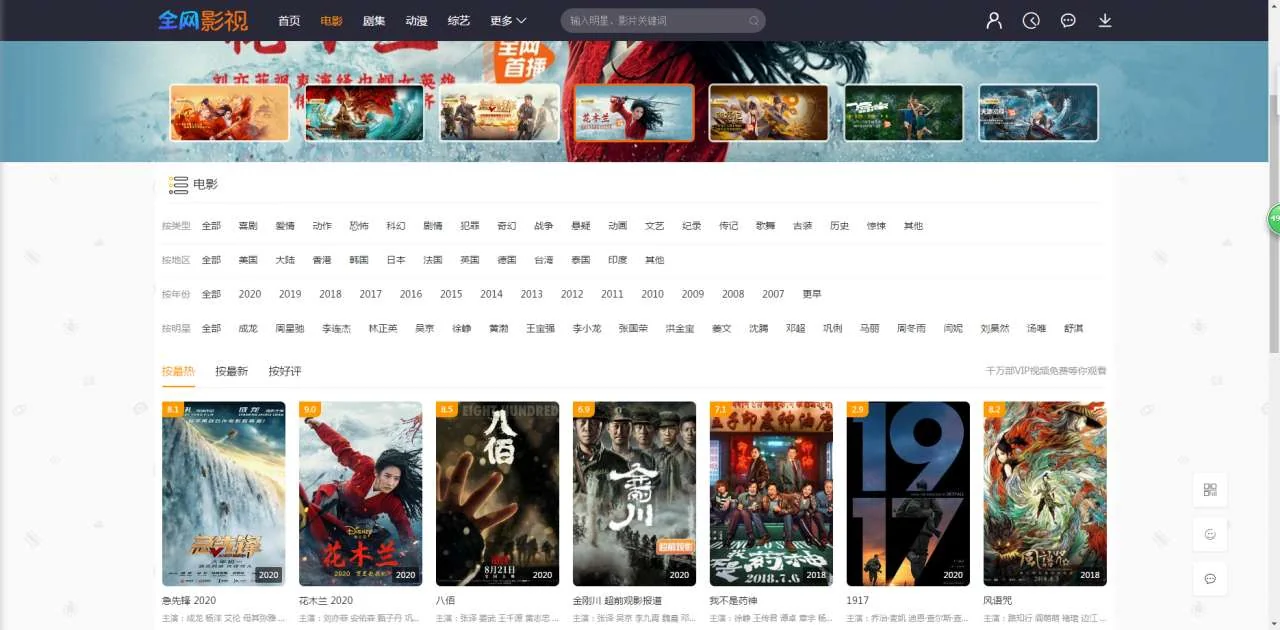Open the 八佰 movie poster
The width and height of the screenshot is (1280, 630).
pyautogui.click(x=497, y=493)
